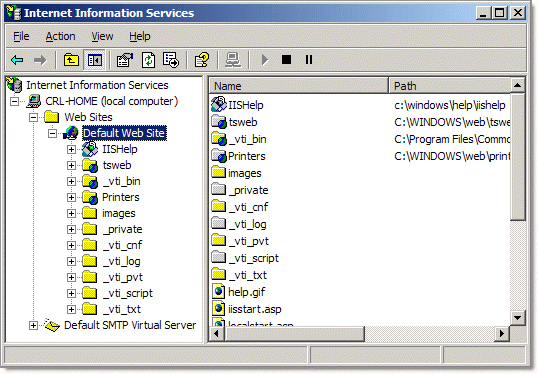Expand _vti_script in the tree

point(71,294)
